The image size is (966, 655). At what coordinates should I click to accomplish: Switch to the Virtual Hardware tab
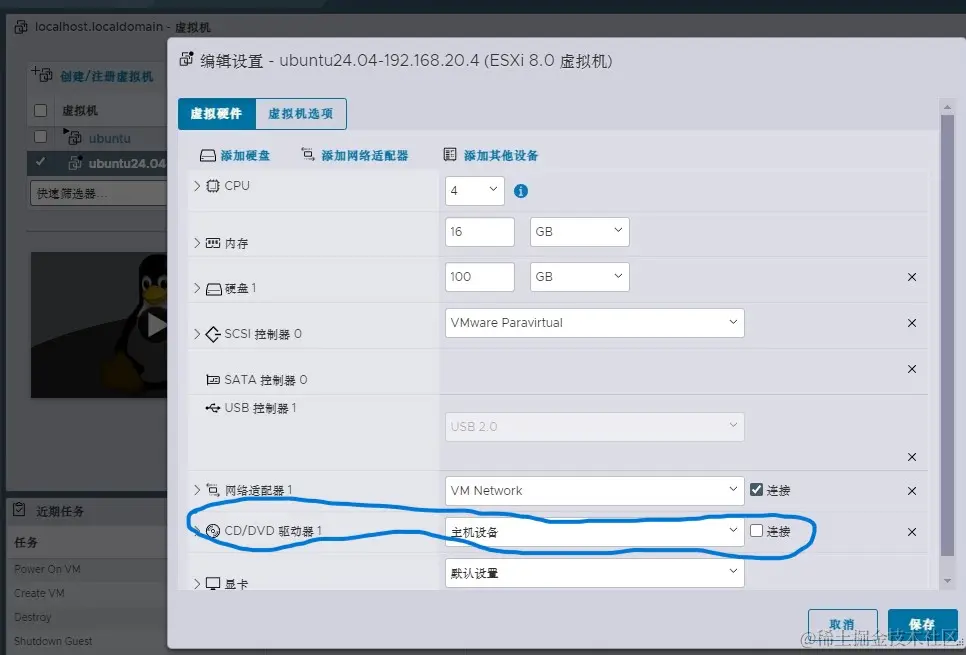coord(216,114)
